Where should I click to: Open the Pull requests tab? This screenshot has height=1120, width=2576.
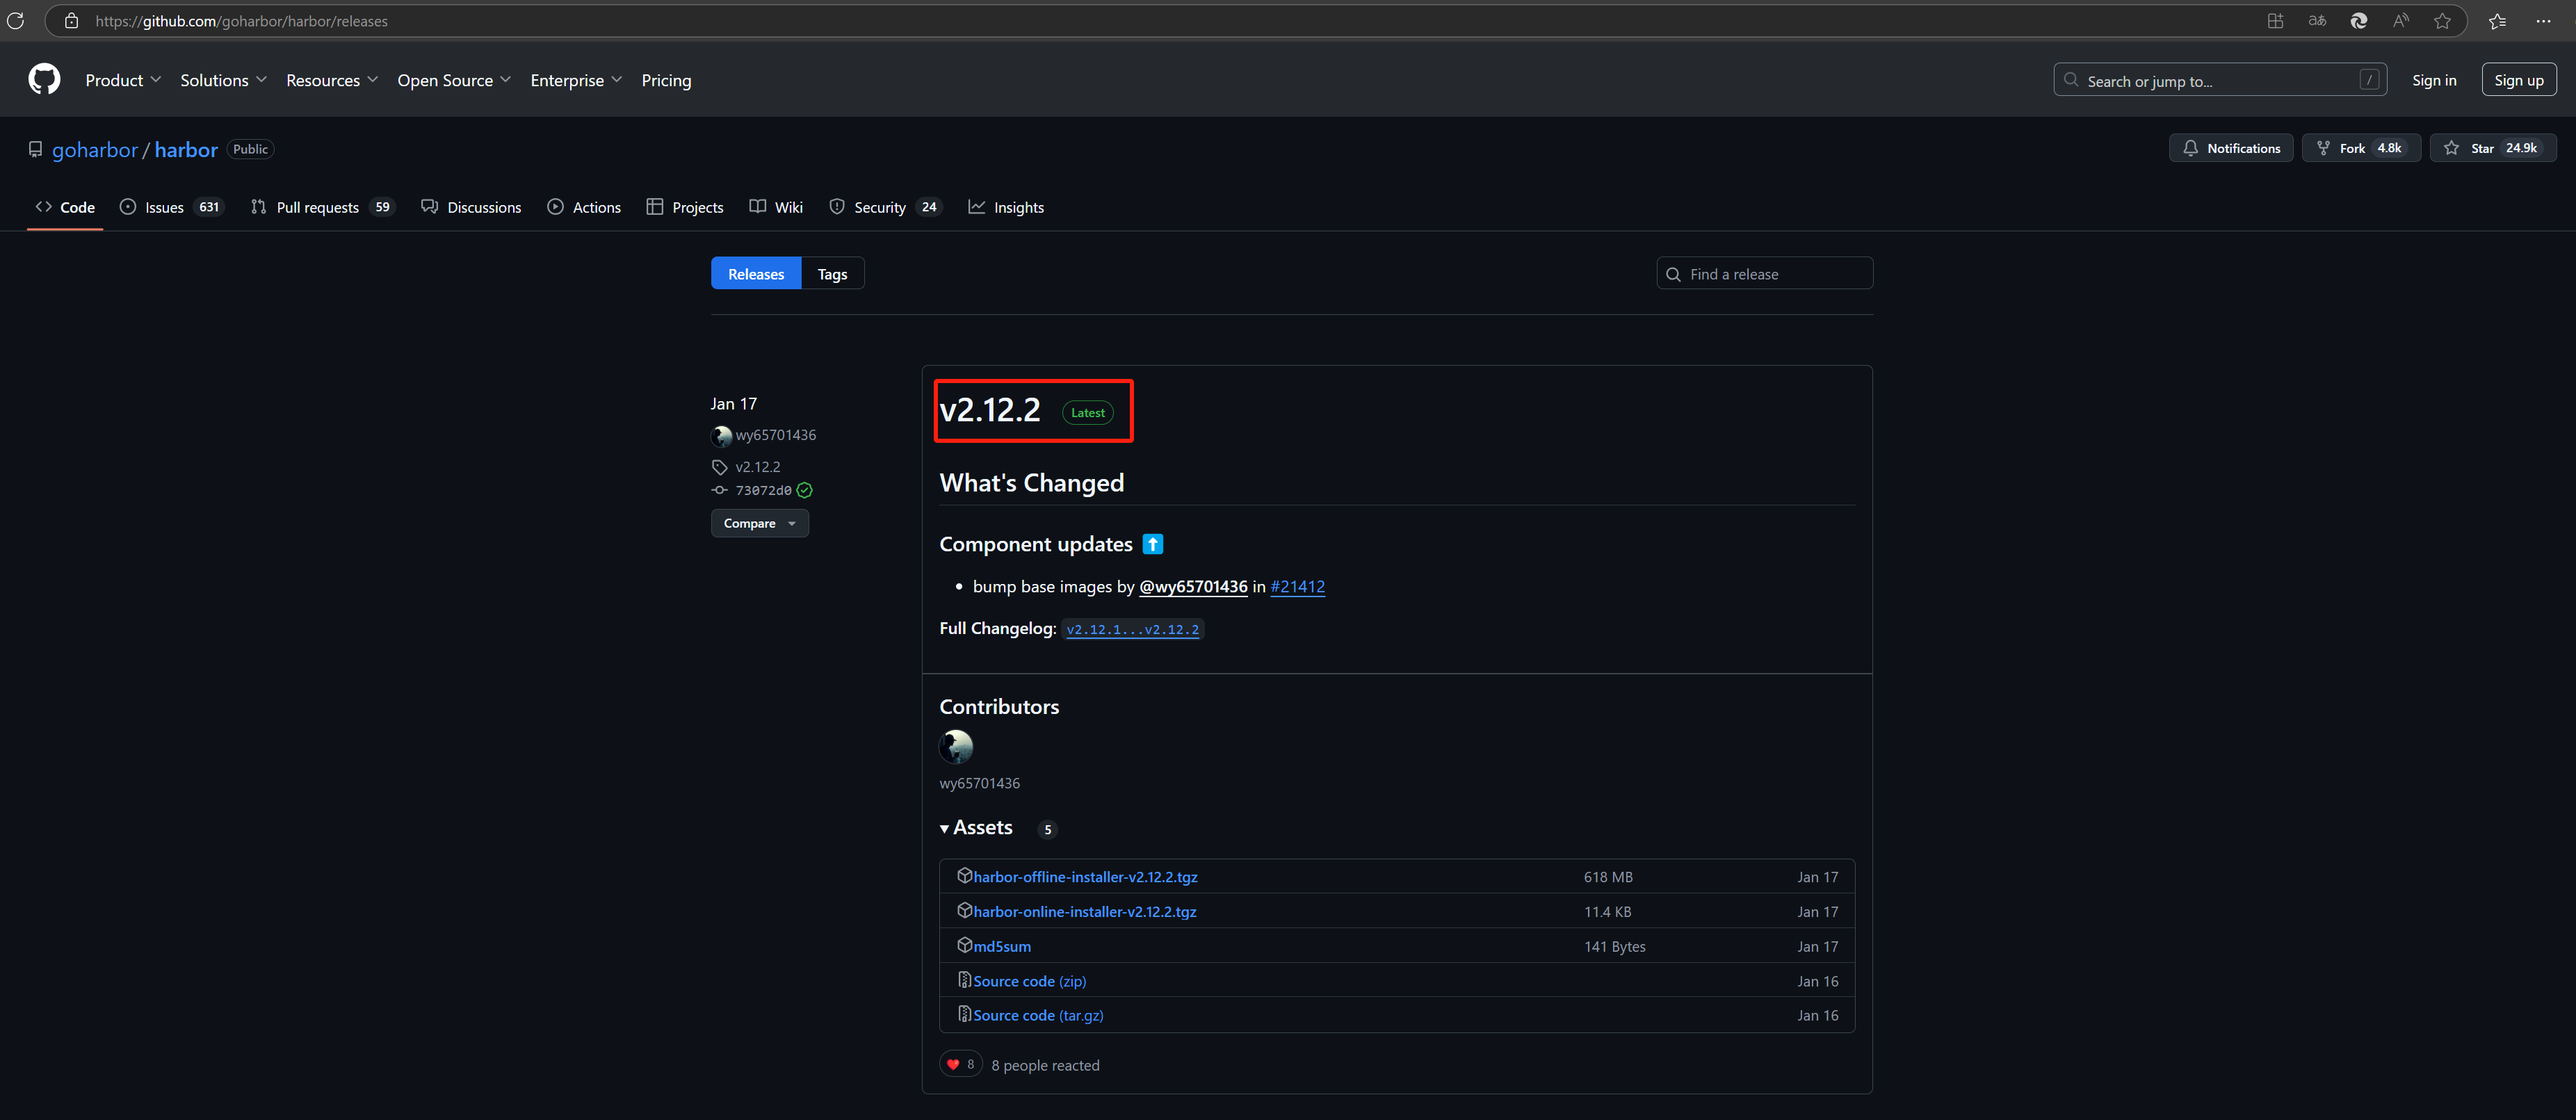pos(317,207)
